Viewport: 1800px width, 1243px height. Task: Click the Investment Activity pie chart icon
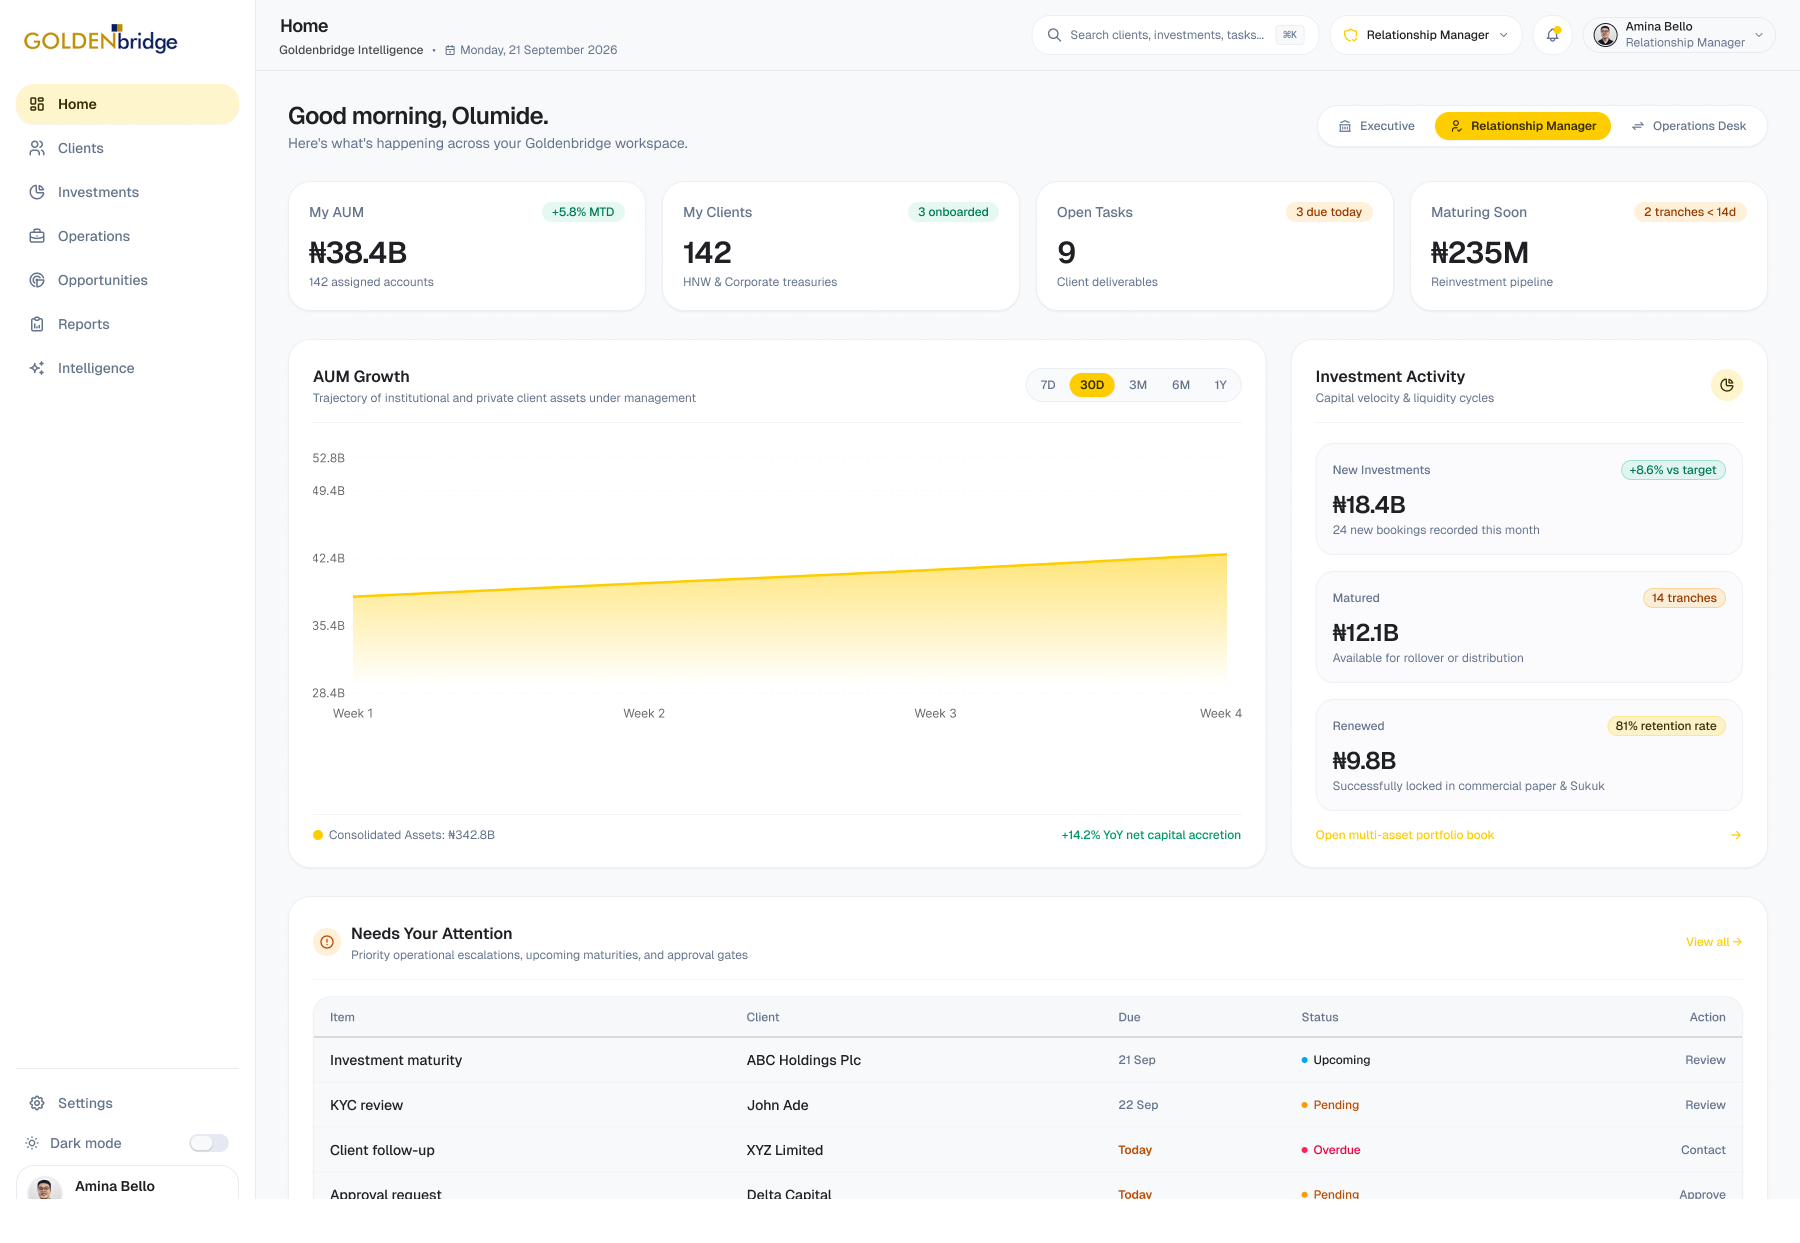(1726, 385)
